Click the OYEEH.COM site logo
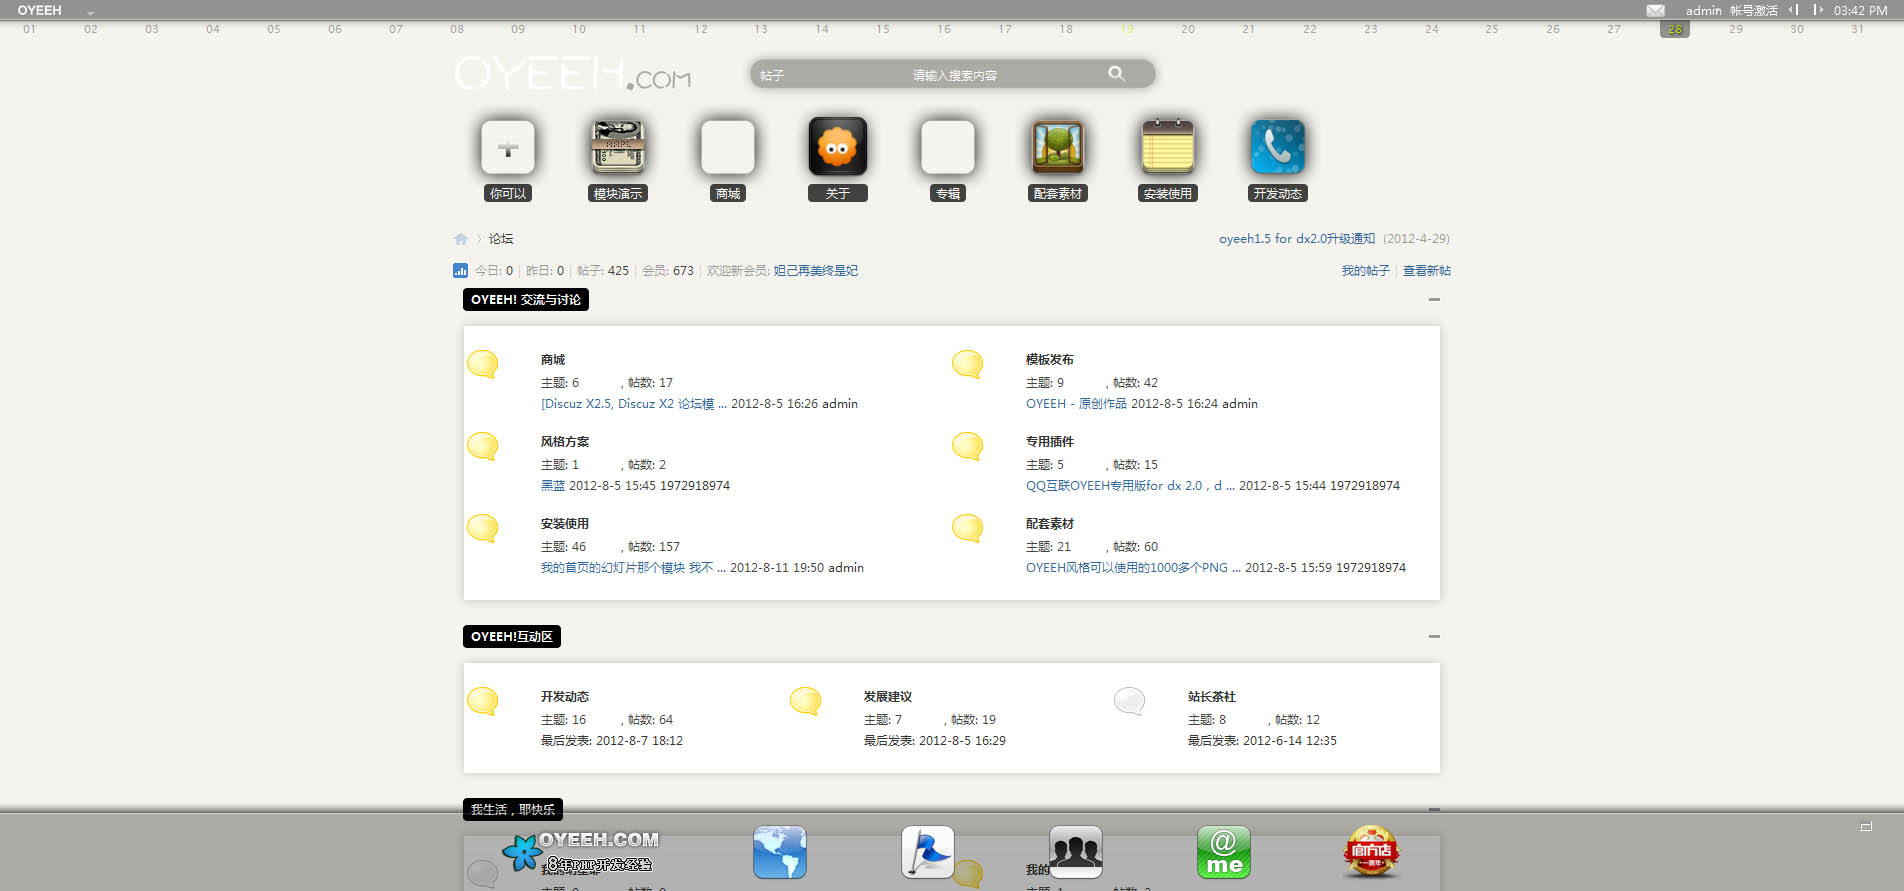The width and height of the screenshot is (1904, 891). (x=573, y=73)
